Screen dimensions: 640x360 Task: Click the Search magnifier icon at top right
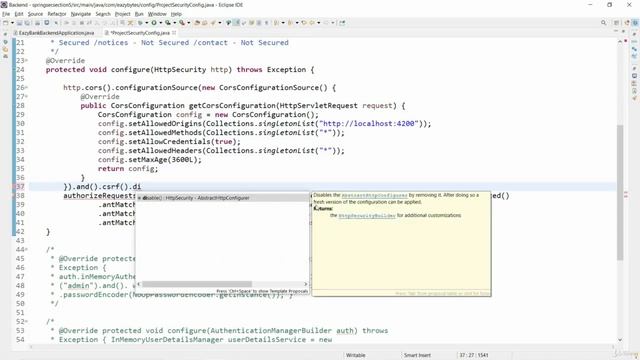(x=603, y=23)
